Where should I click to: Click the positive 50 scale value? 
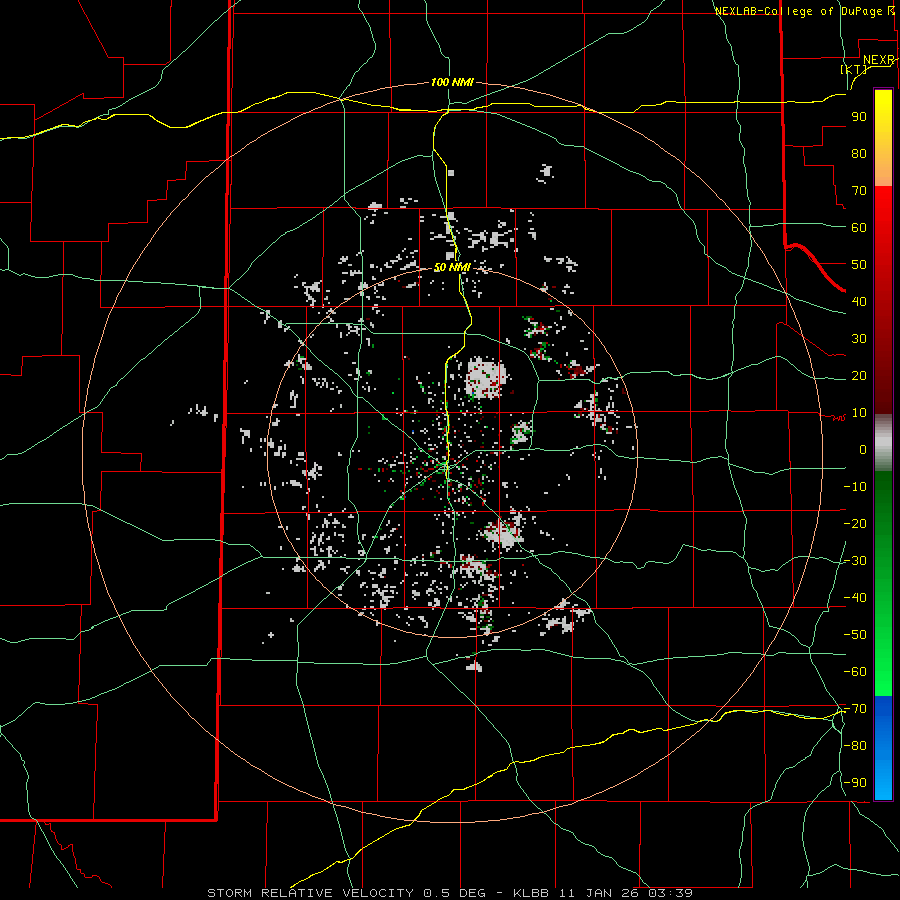(x=859, y=265)
